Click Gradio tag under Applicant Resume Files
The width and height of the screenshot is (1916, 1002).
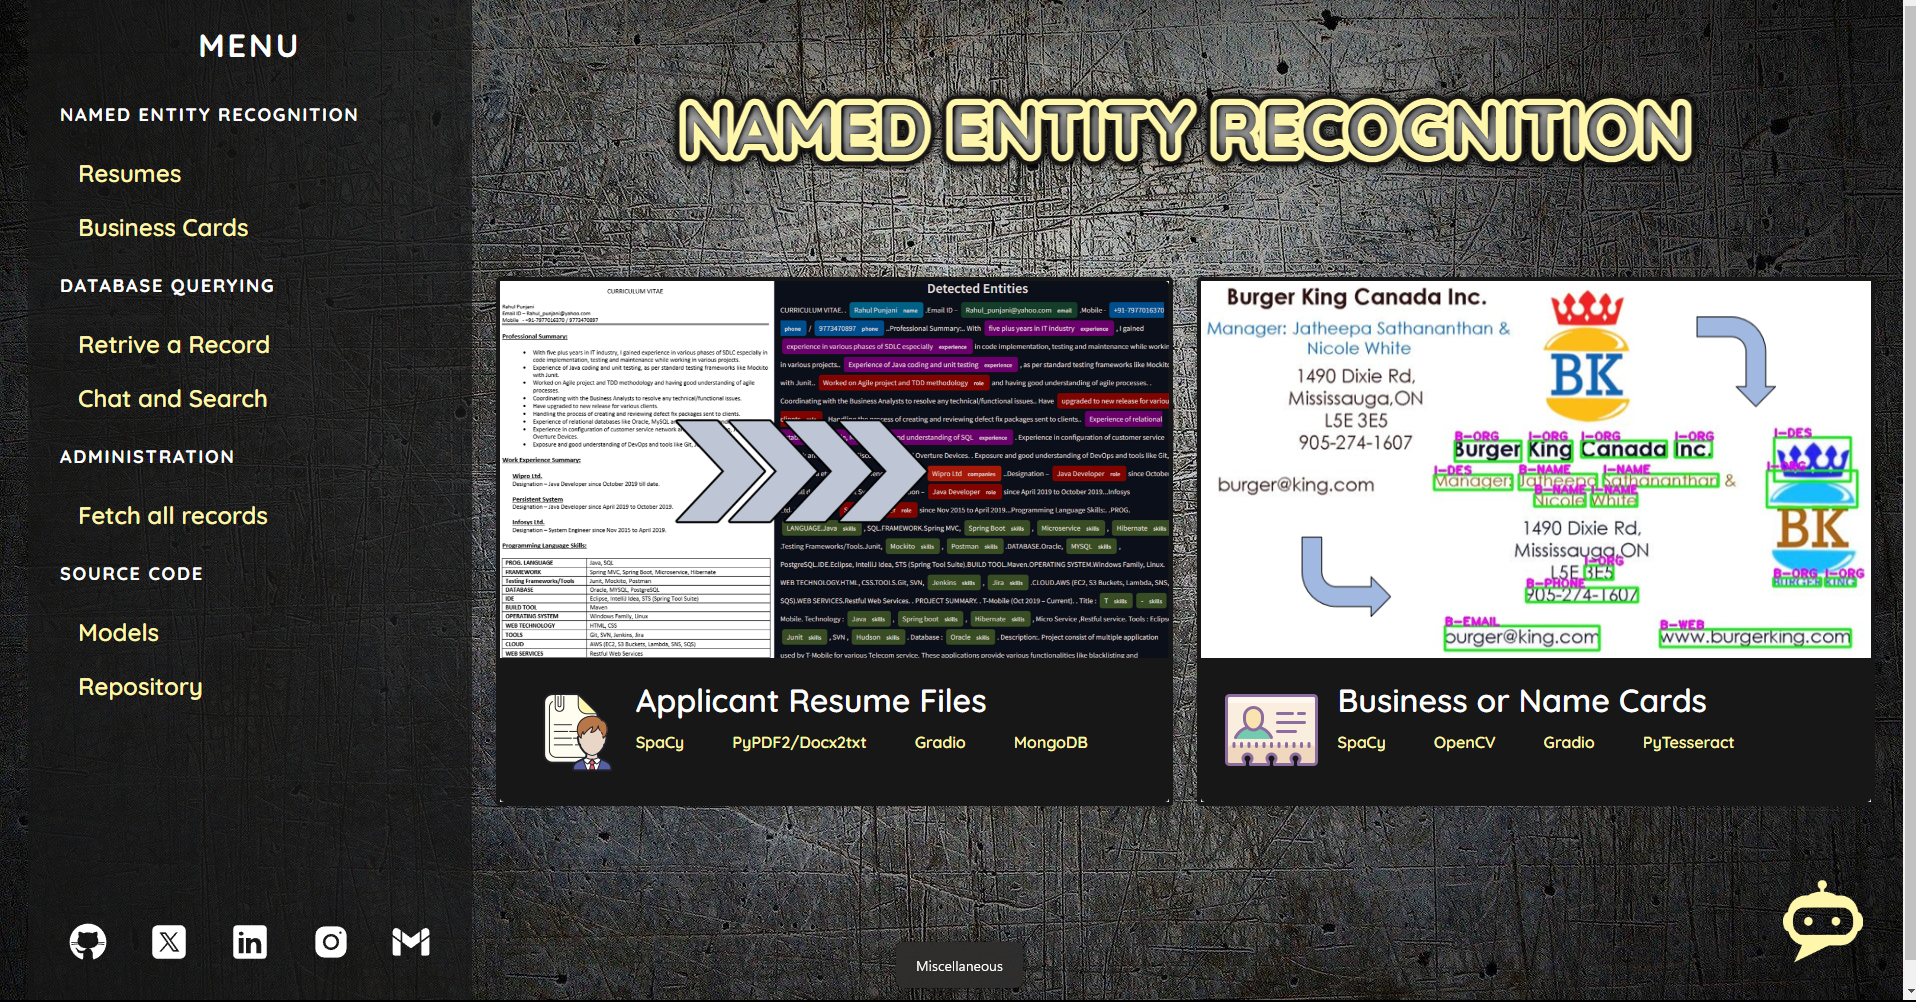point(940,742)
